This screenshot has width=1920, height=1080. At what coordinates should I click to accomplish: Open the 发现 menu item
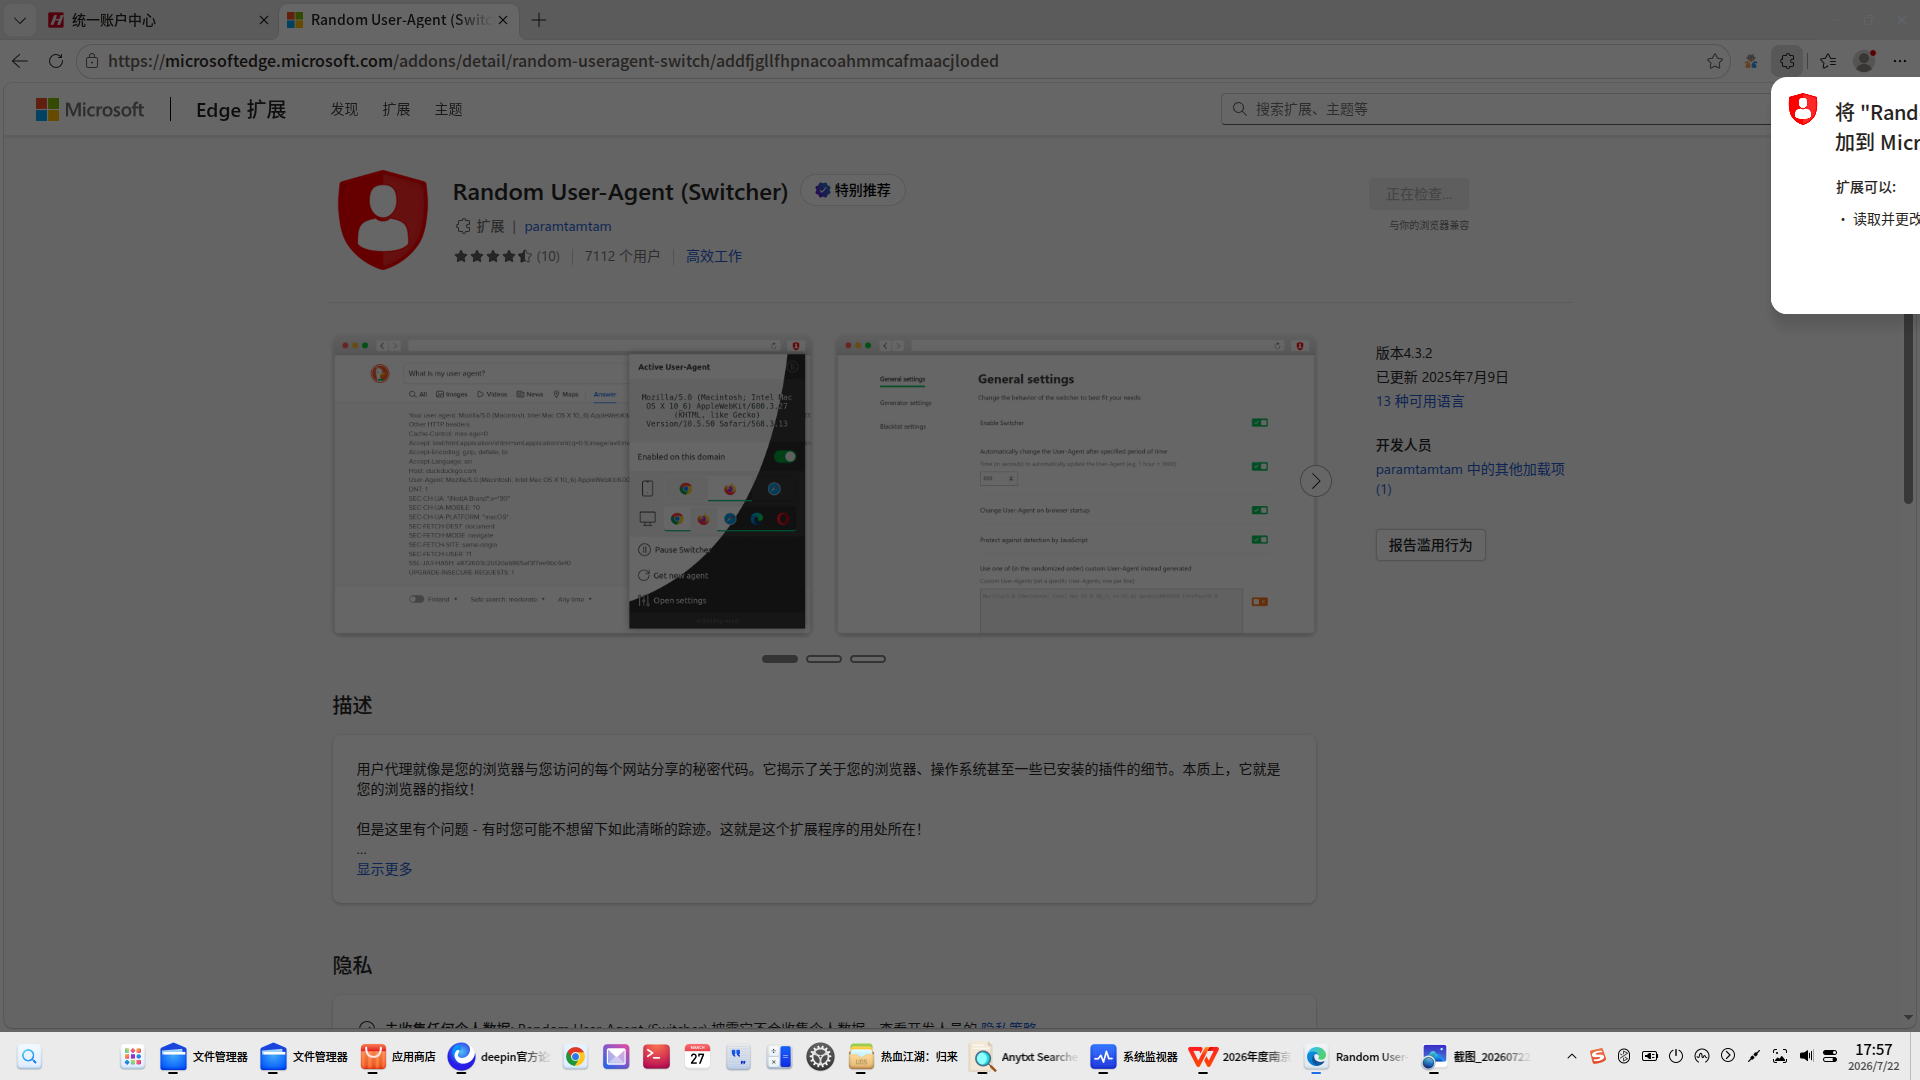(344, 109)
